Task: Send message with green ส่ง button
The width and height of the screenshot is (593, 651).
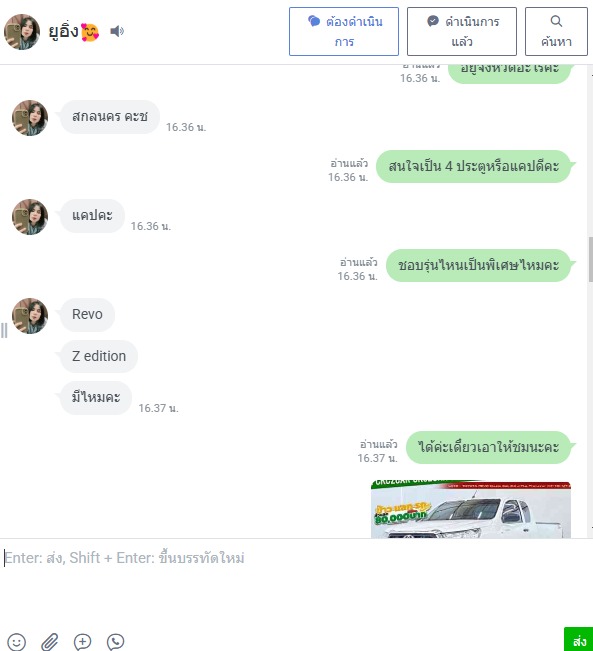Action: (578, 639)
